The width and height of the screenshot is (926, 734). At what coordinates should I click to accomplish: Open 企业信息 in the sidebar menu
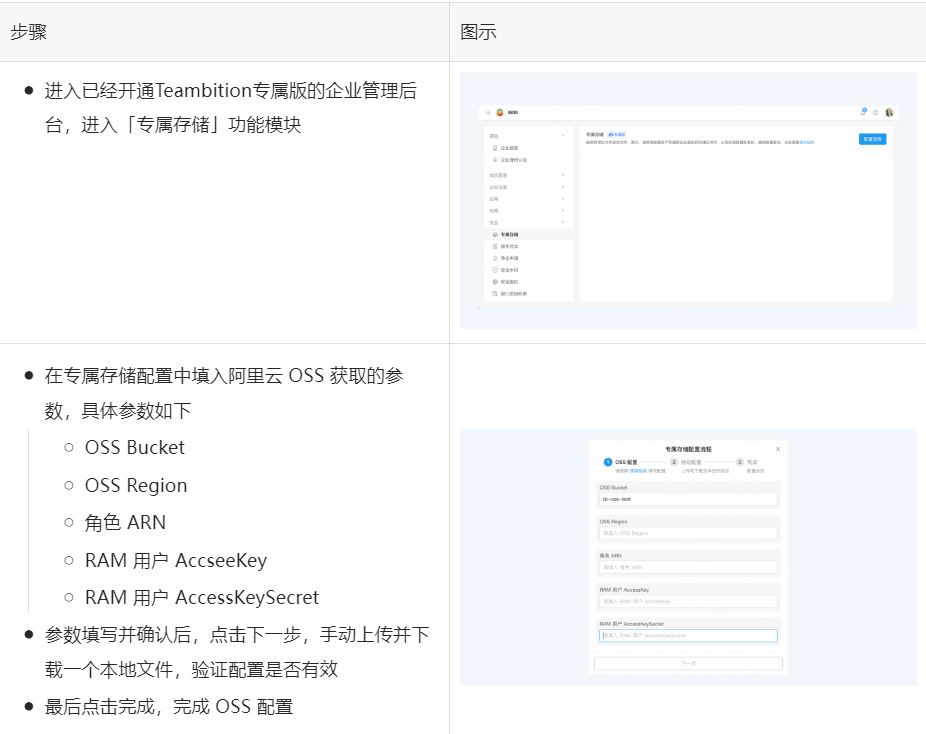click(509, 148)
